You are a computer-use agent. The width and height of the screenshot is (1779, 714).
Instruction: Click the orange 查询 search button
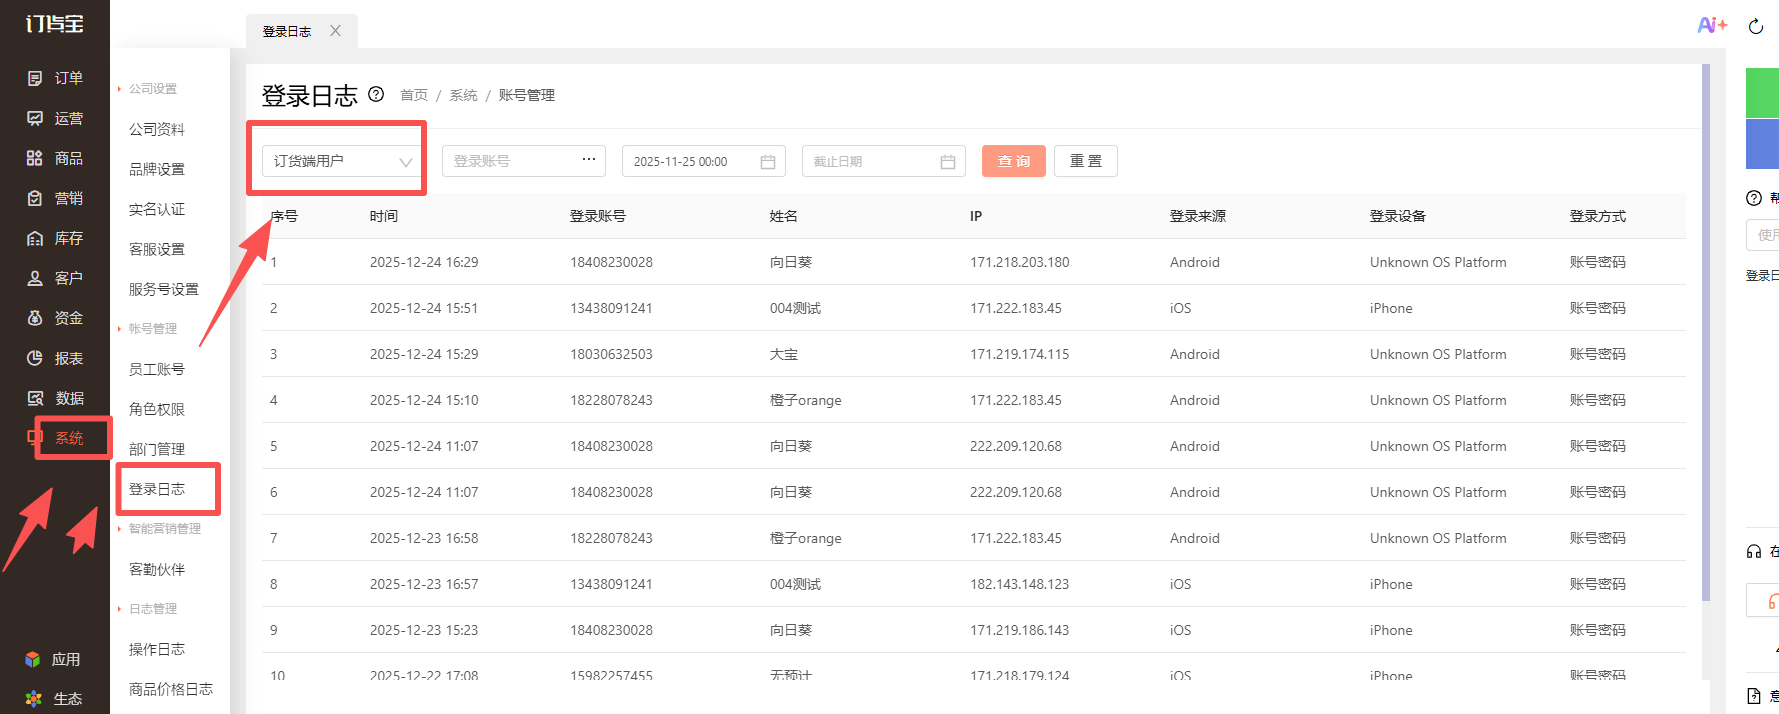click(x=1014, y=161)
